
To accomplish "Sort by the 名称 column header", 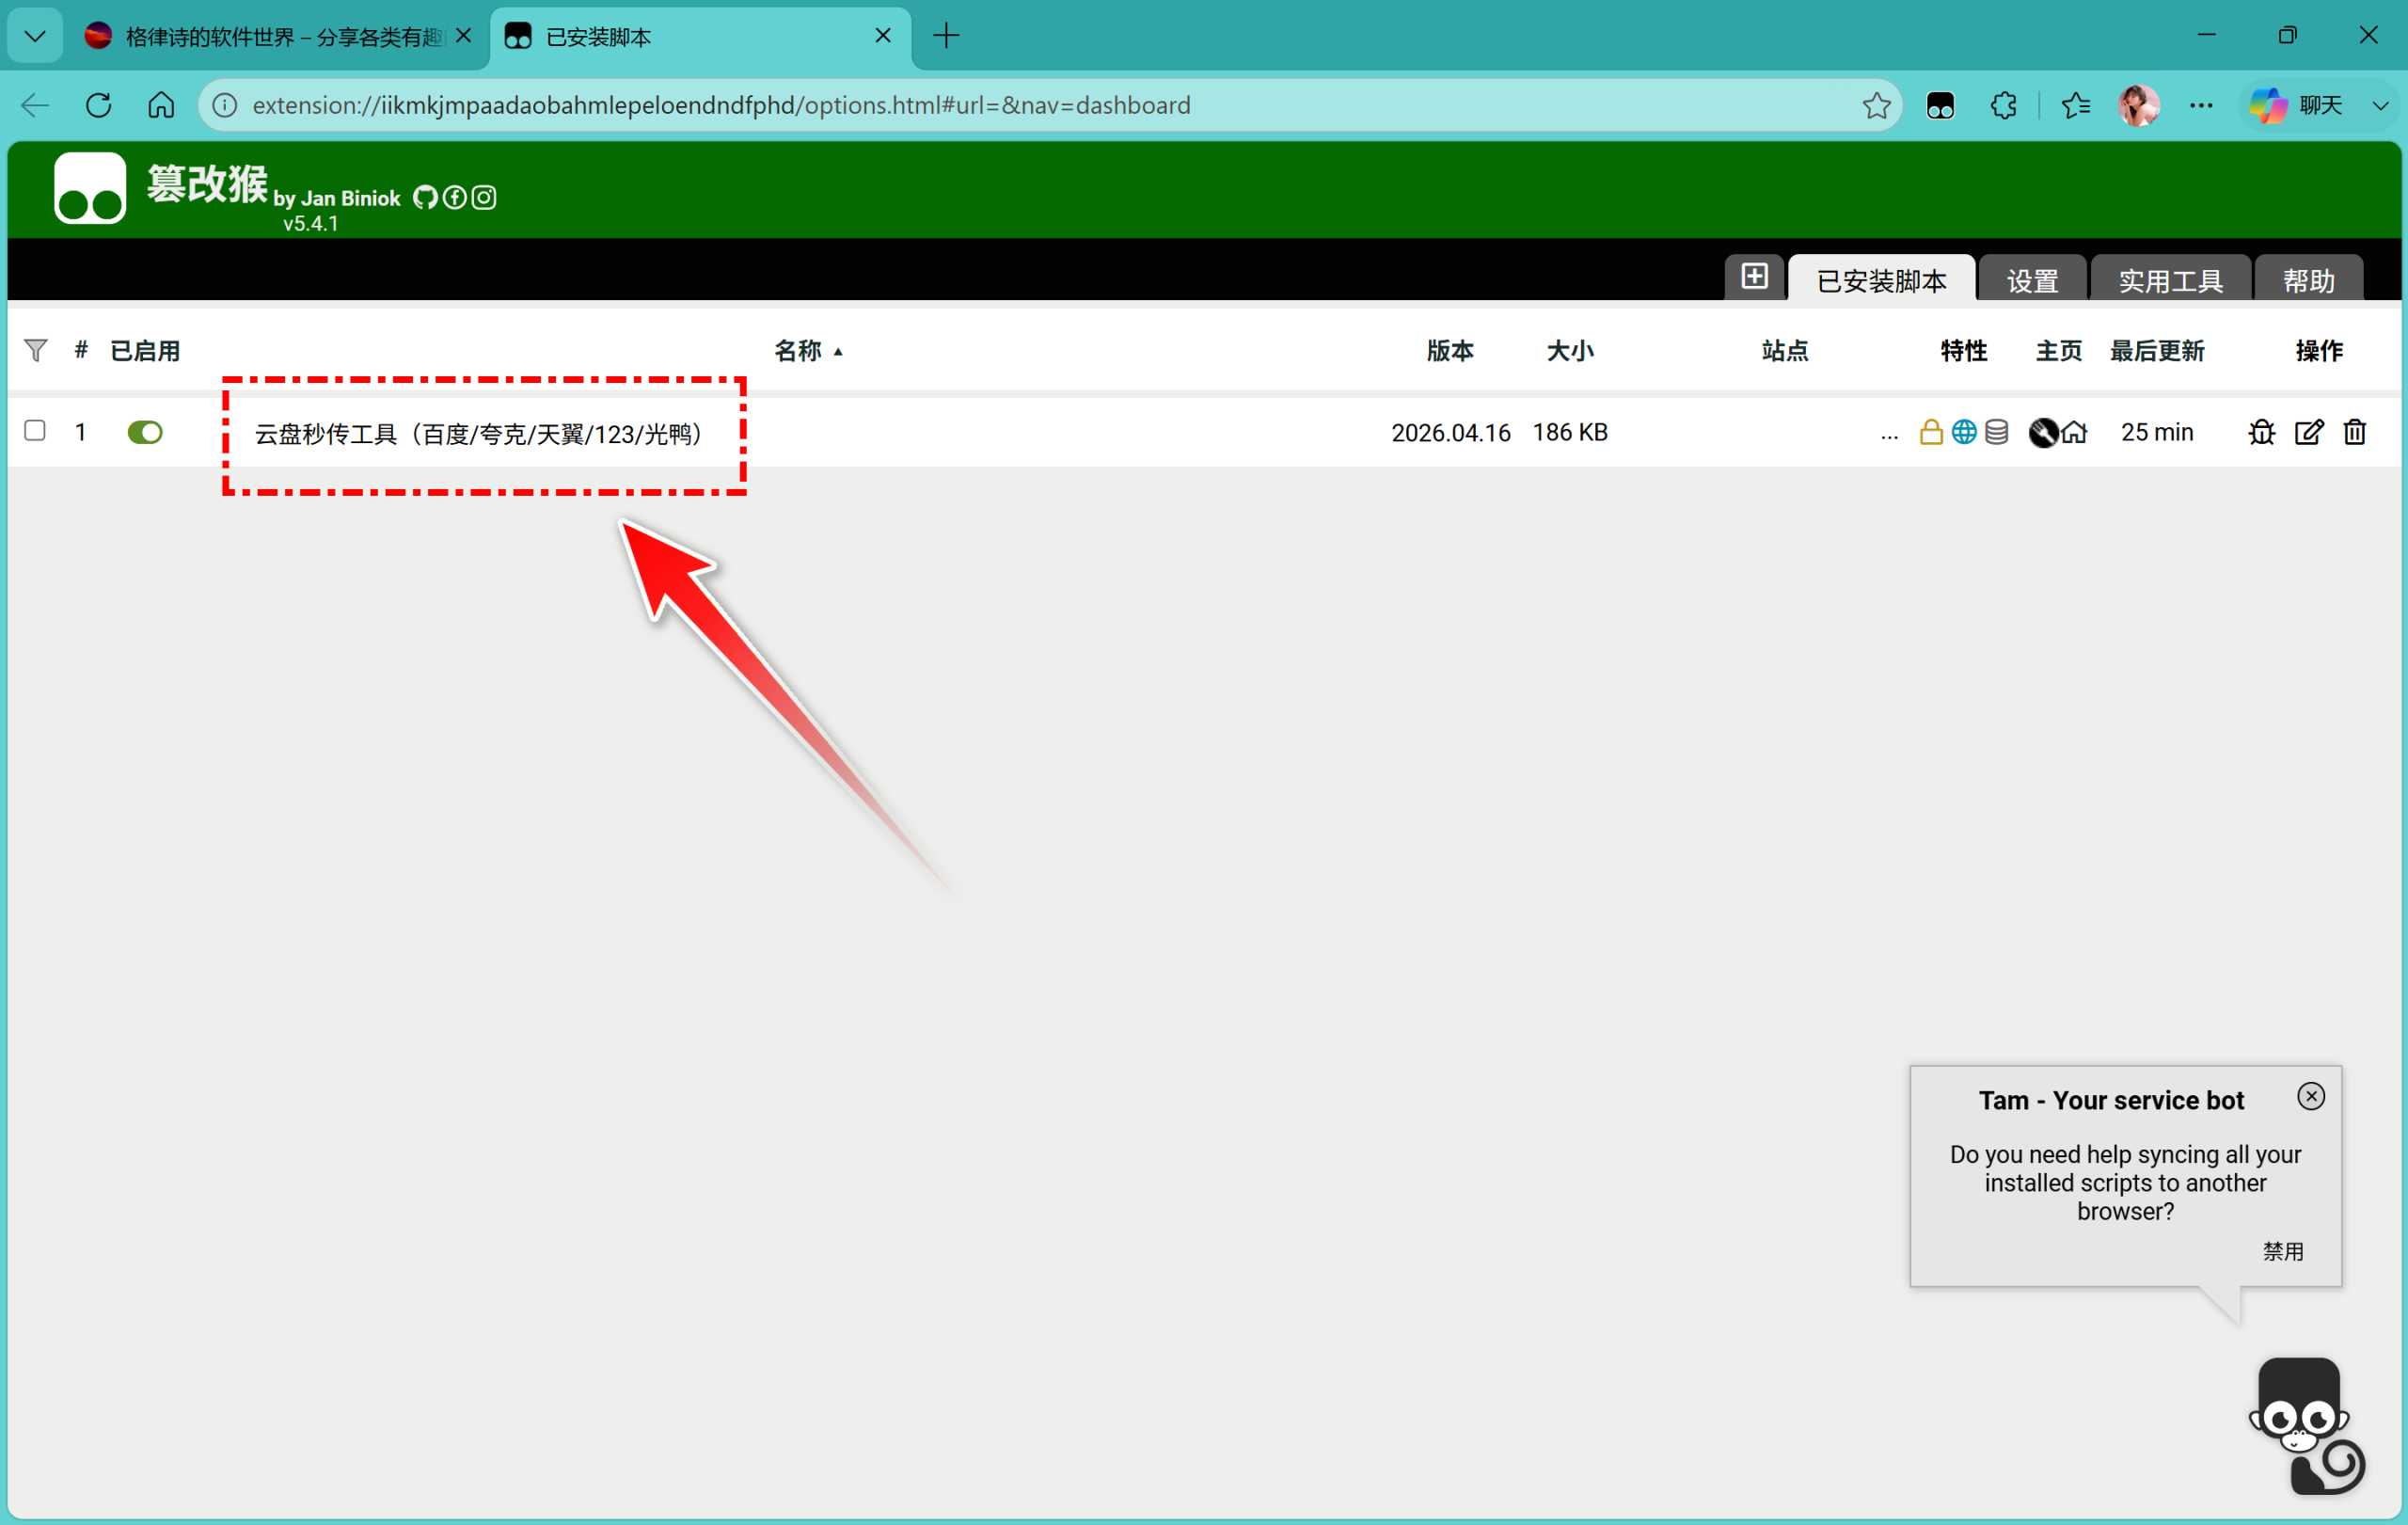I will 798,350.
